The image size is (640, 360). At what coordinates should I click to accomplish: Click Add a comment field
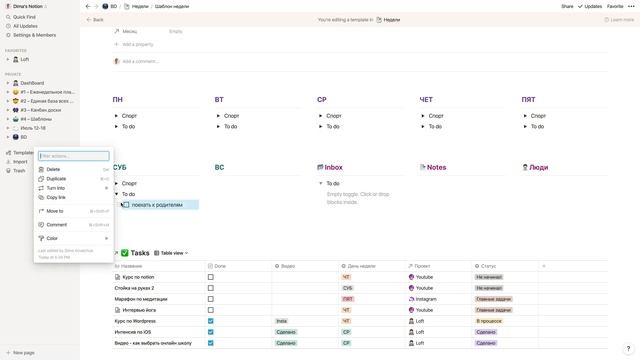[140, 62]
